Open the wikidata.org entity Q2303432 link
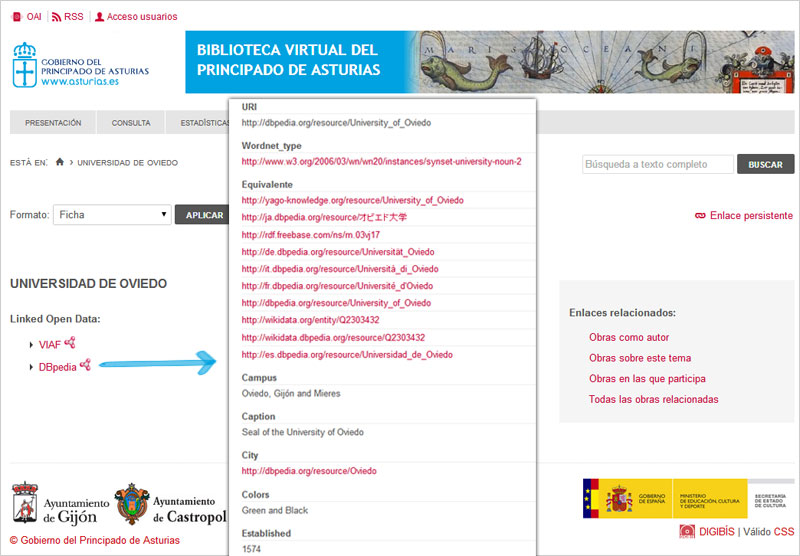 (x=310, y=320)
